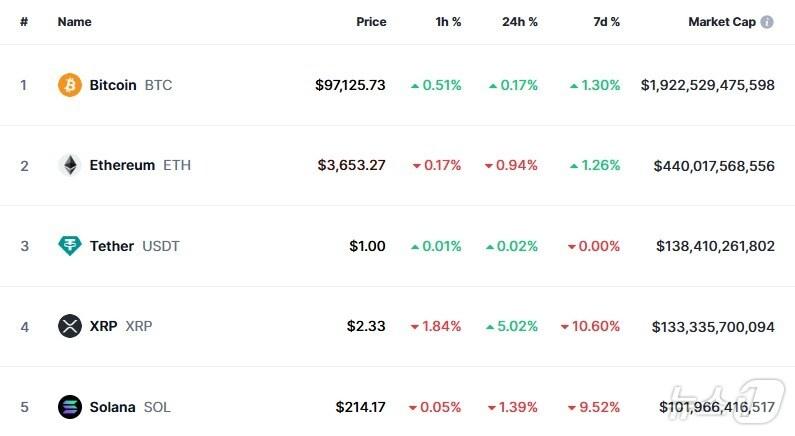Click the Solana logo icon
795x436 pixels.
pos(69,407)
